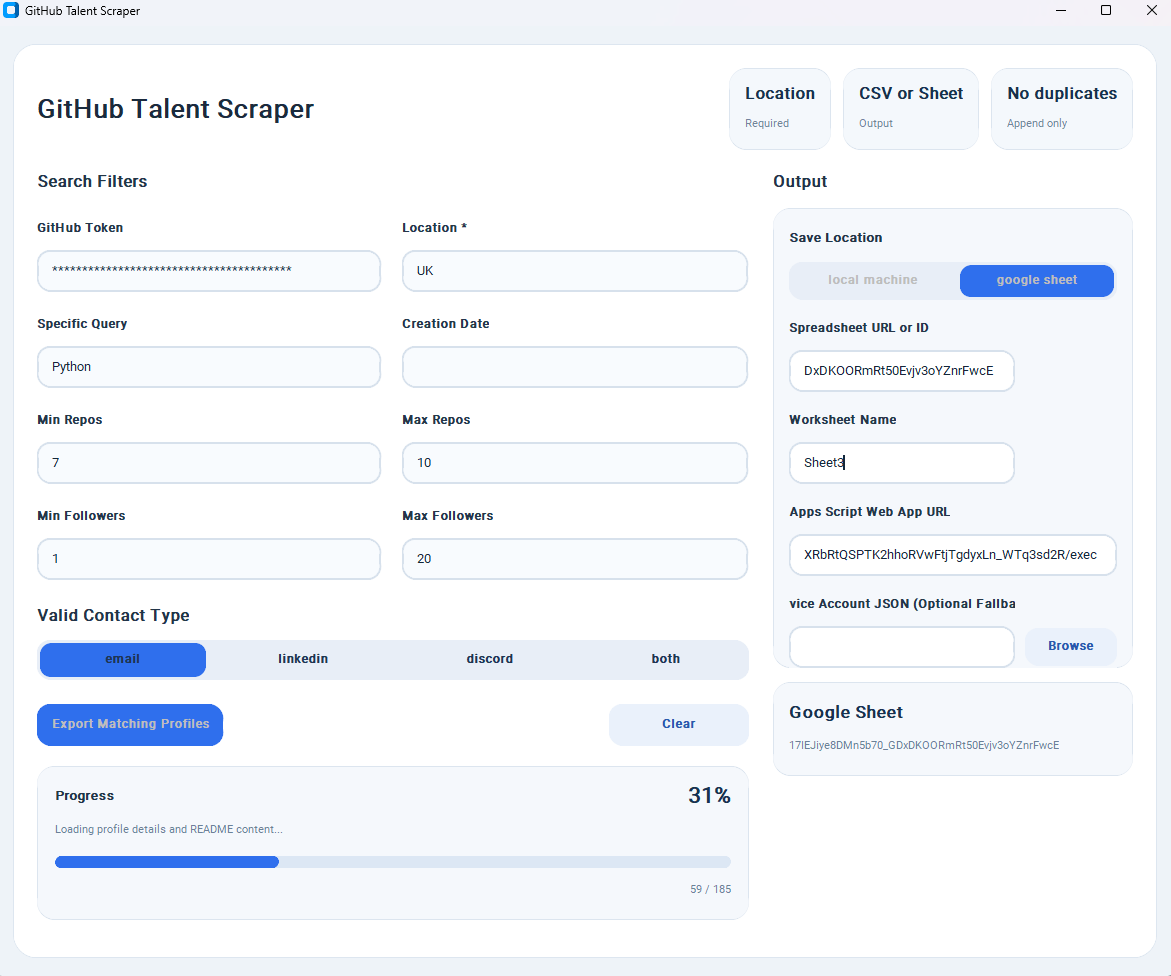Click the Location field containing UK
Viewport: 1171px width, 976px height.
pyautogui.click(x=574, y=270)
